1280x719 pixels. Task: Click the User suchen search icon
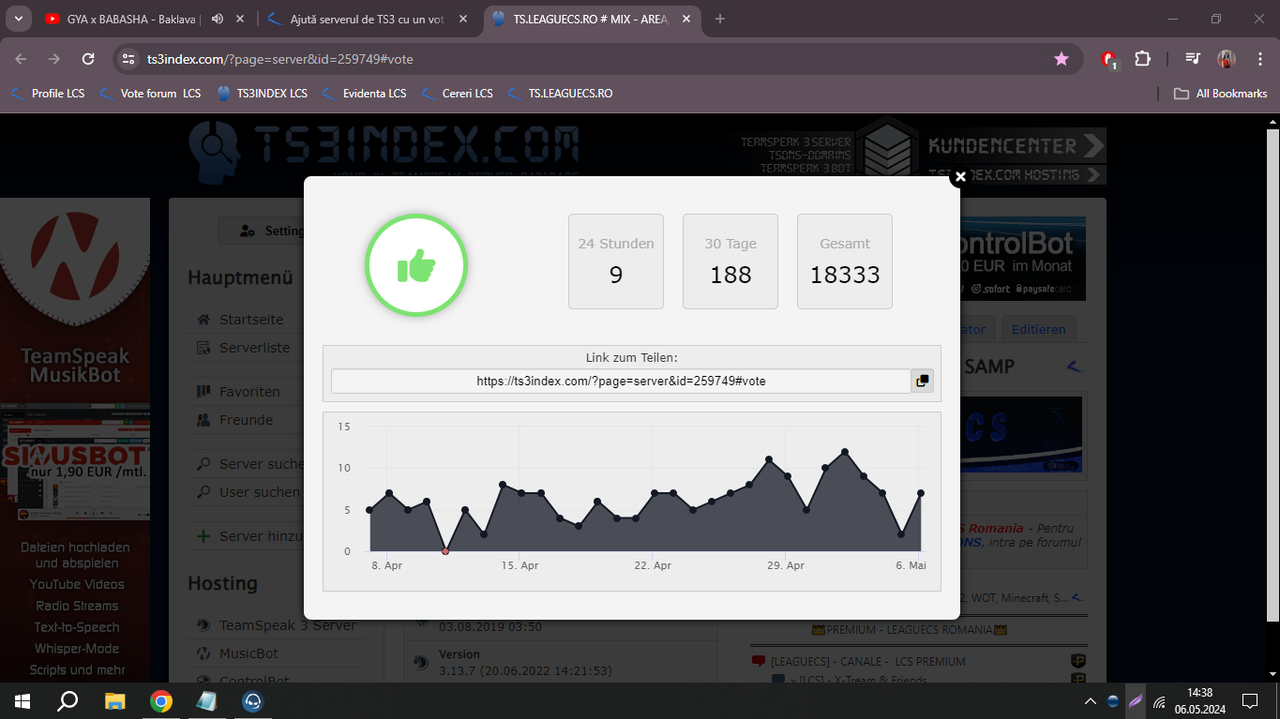[204, 492]
